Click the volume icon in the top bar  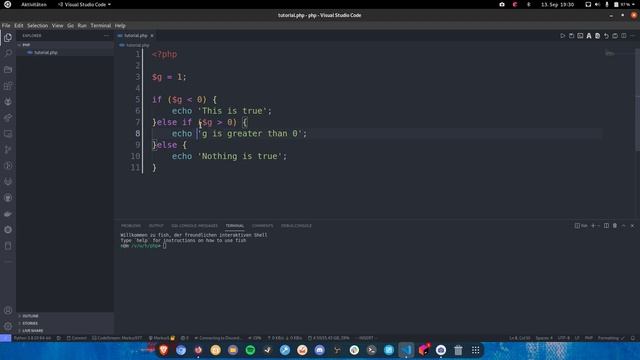click(598, 4)
